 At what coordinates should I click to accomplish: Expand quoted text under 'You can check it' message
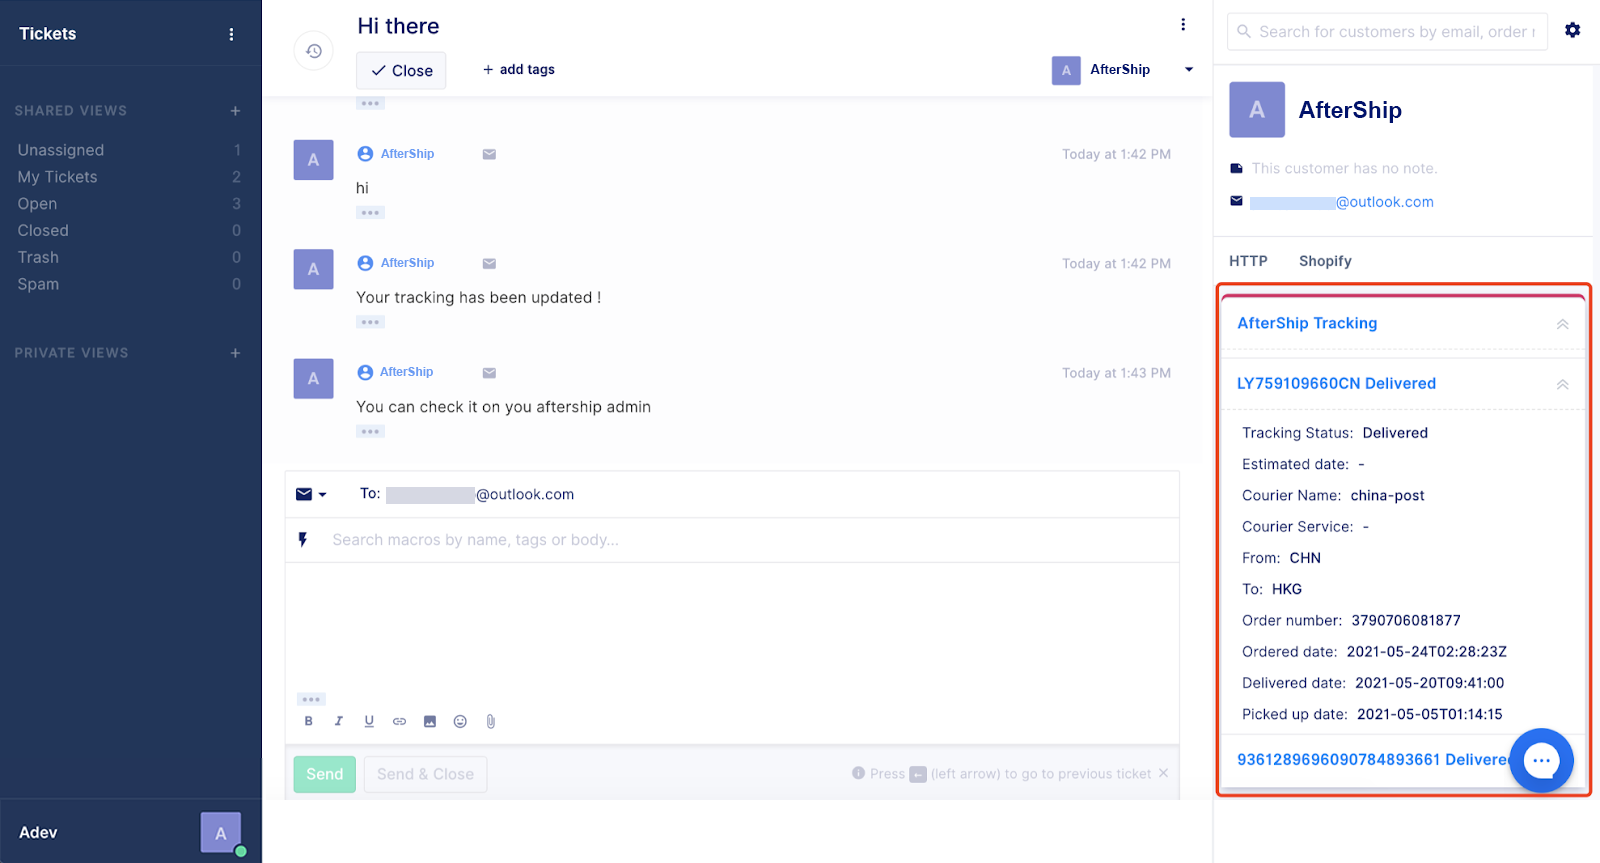(370, 432)
